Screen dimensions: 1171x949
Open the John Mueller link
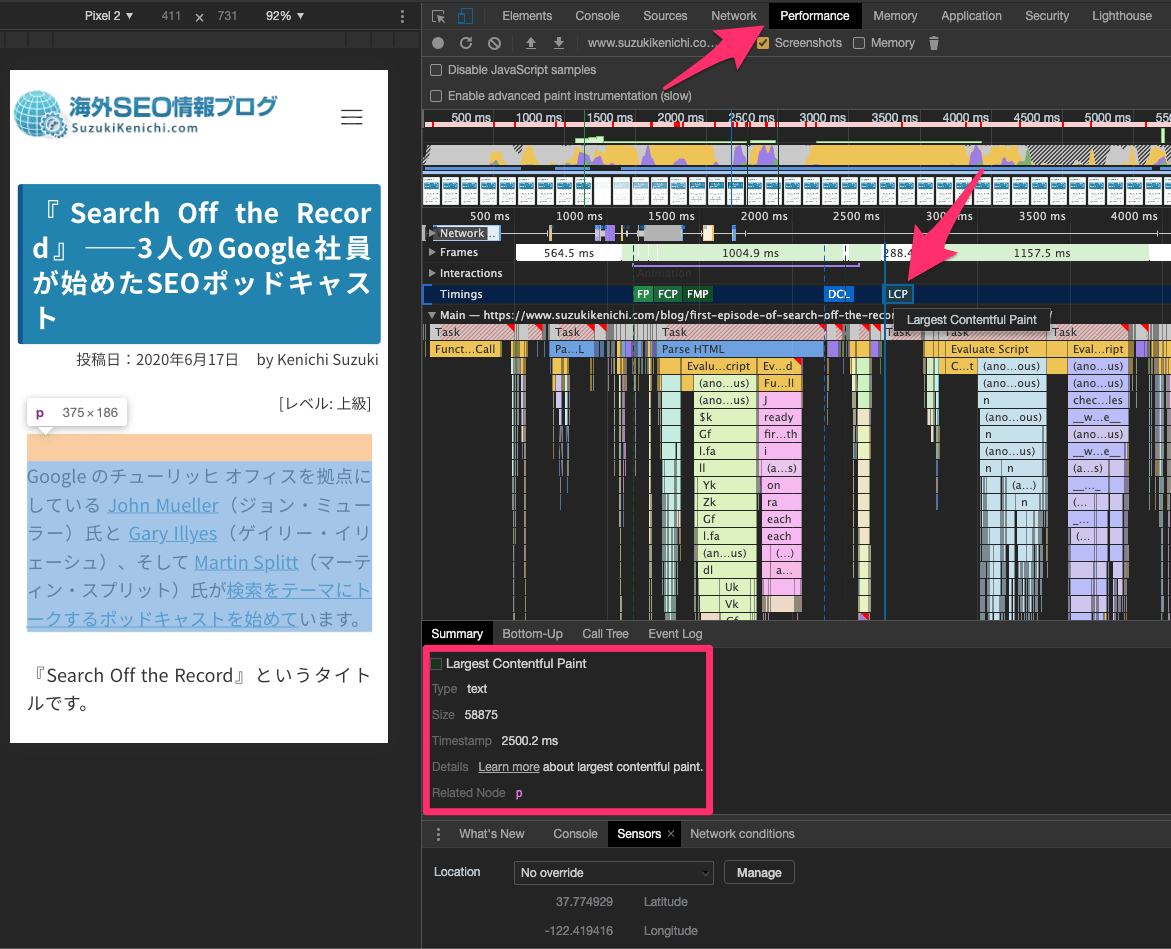[164, 505]
